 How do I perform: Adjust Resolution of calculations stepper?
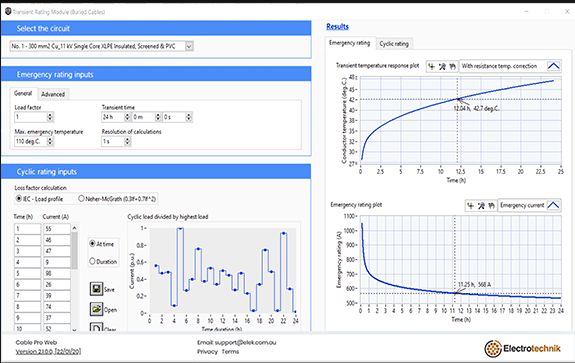[x=127, y=142]
